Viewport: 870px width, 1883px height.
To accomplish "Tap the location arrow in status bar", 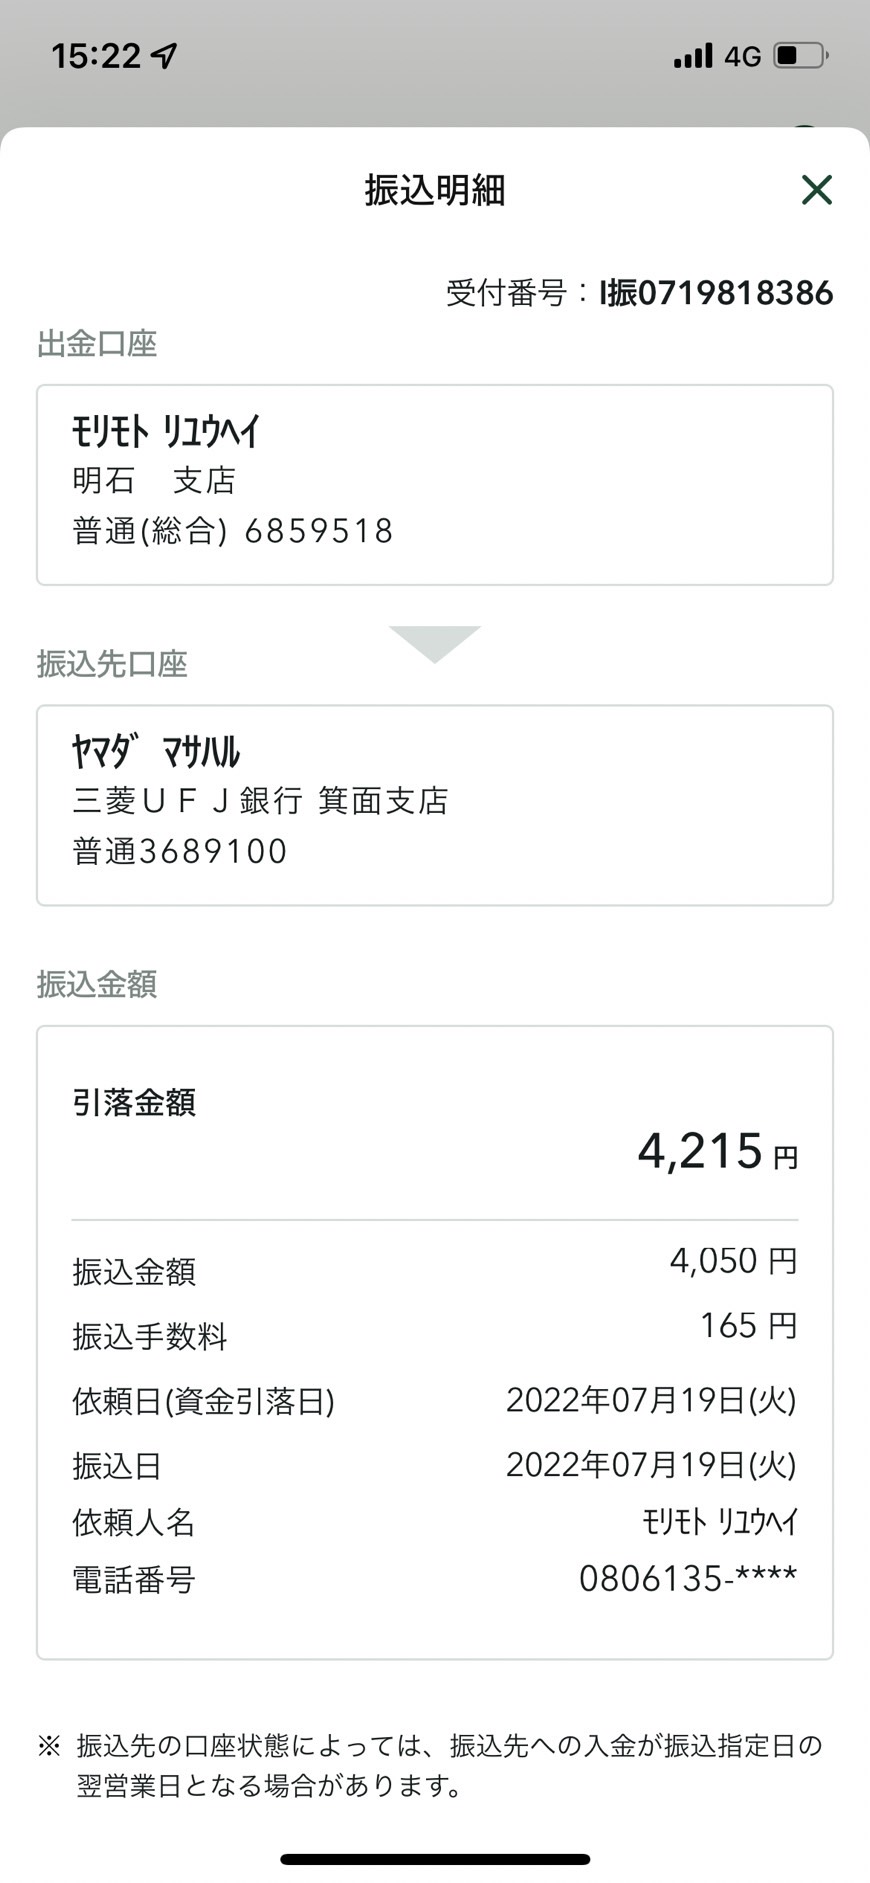I will 165,56.
